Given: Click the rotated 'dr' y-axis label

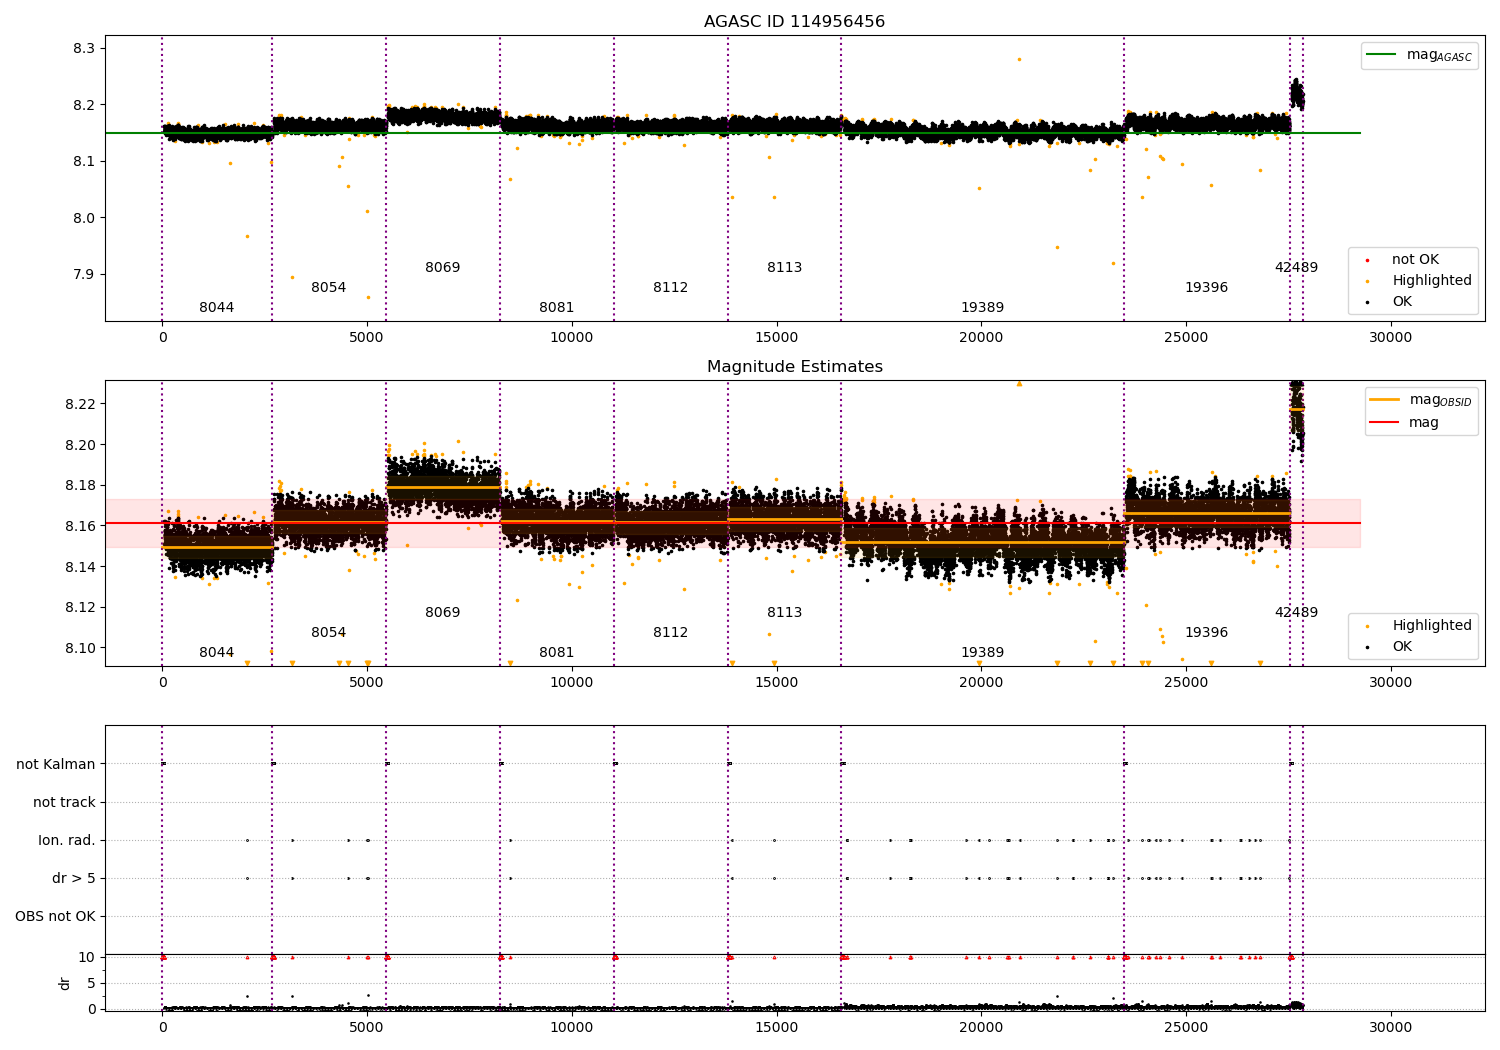Looking at the screenshot, I should tap(65, 983).
